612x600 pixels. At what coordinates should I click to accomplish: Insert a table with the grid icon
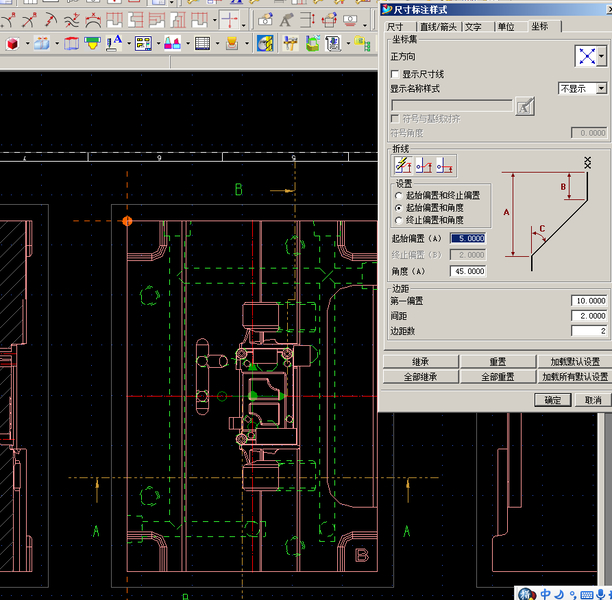tap(202, 43)
